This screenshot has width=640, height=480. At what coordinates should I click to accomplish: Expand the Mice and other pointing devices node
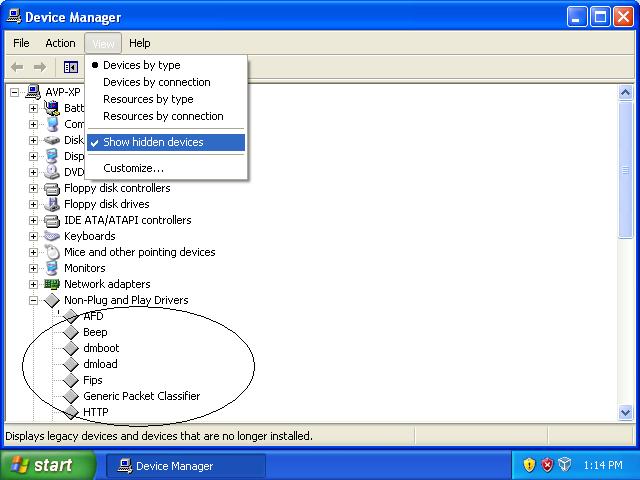click(33, 252)
